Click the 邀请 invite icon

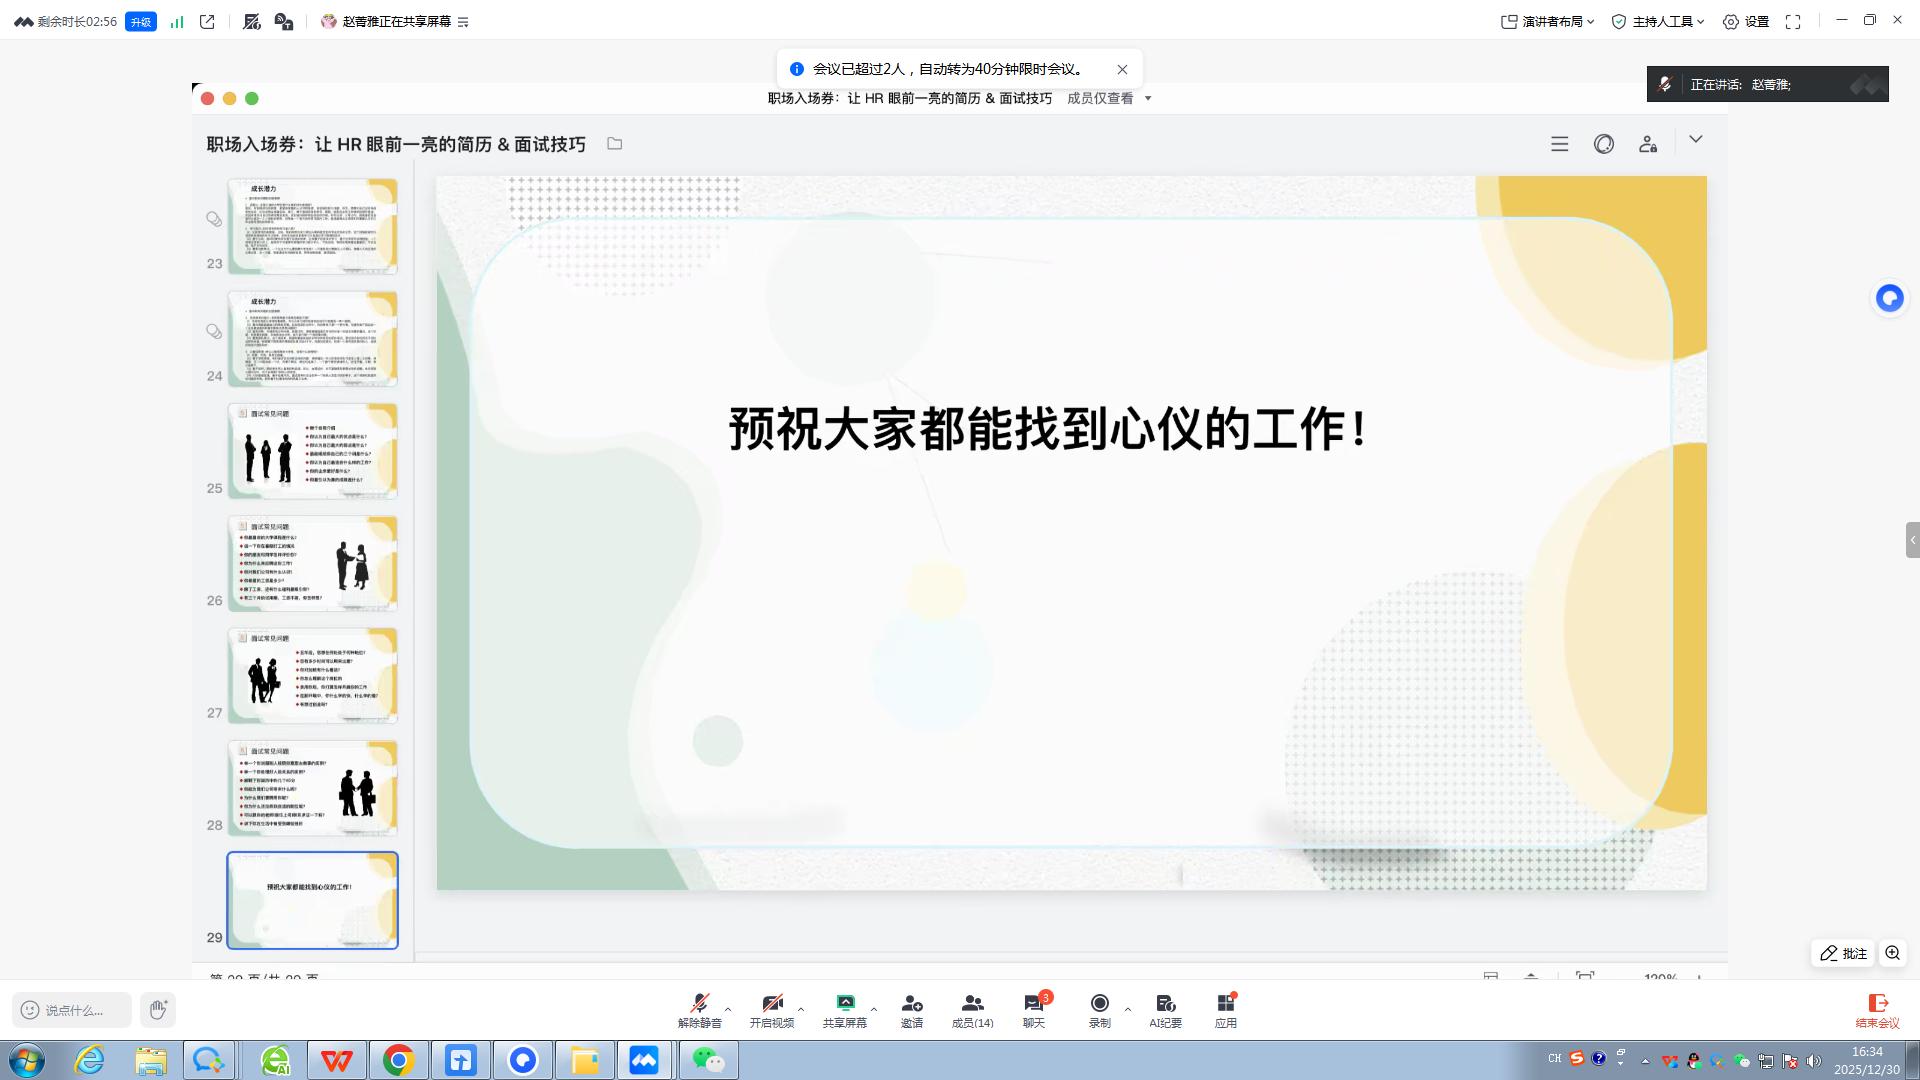911,1004
